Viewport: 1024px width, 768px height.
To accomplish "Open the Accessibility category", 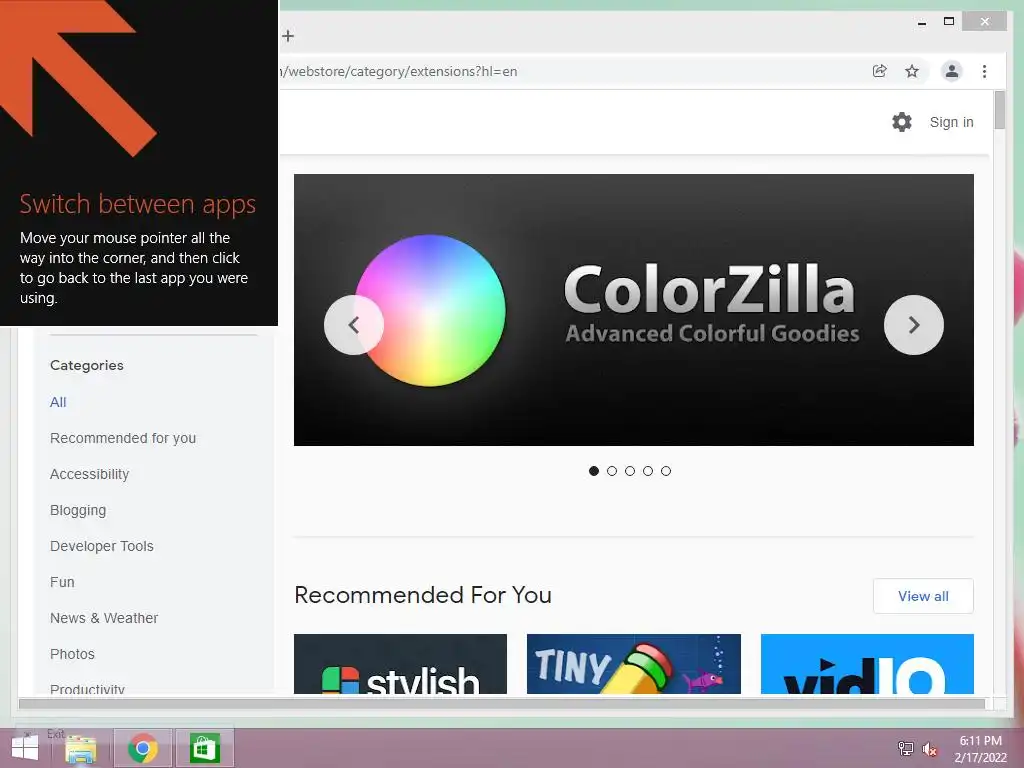I will 89,474.
